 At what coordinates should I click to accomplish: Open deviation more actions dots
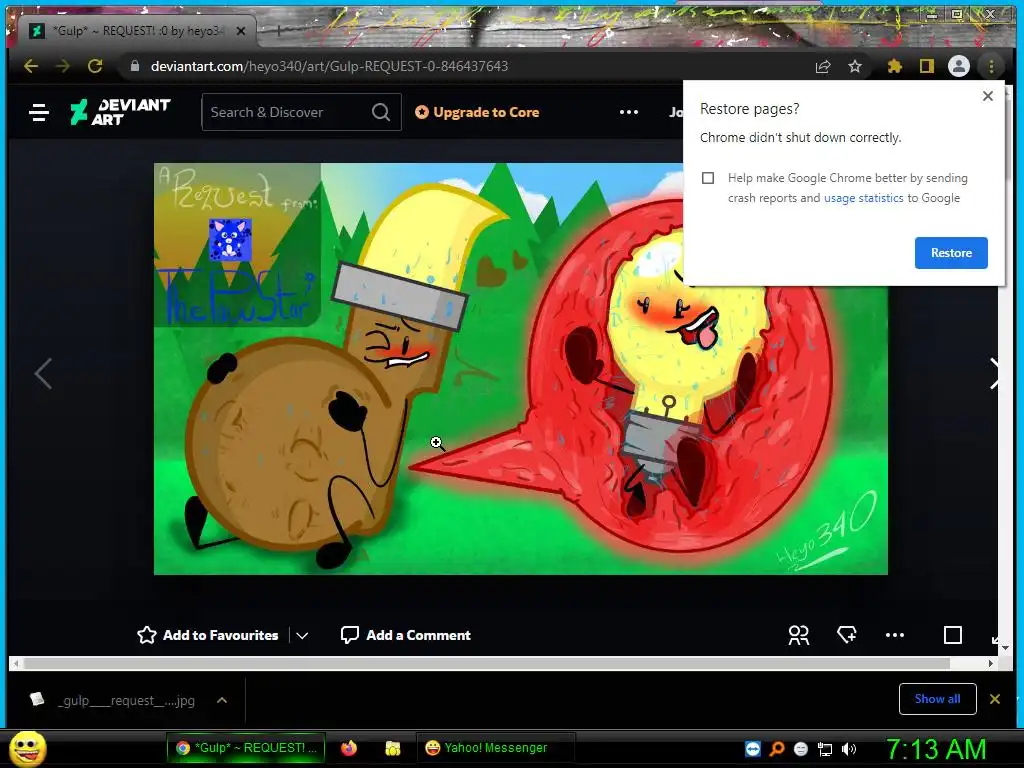tap(895, 635)
